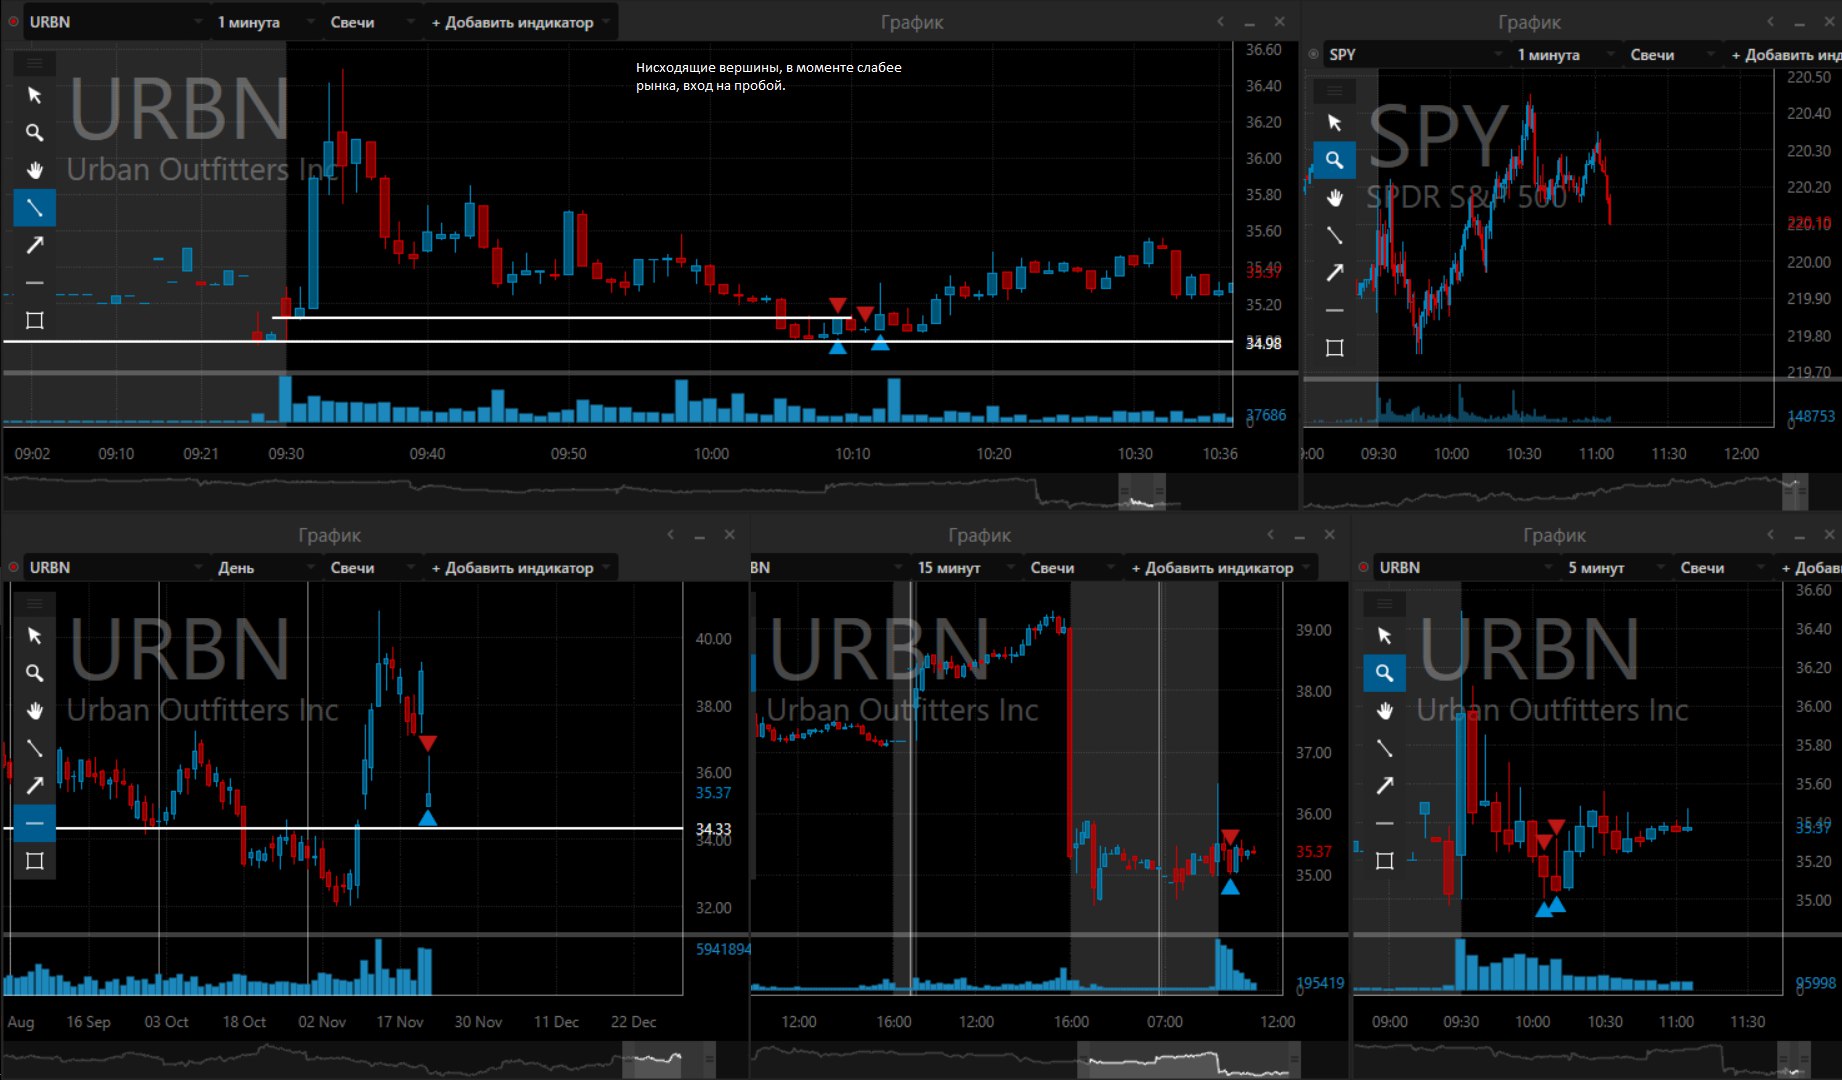The height and width of the screenshot is (1080, 1842).
Task: Select arrow drawing tool in URBN daily chart
Action: click(x=34, y=786)
